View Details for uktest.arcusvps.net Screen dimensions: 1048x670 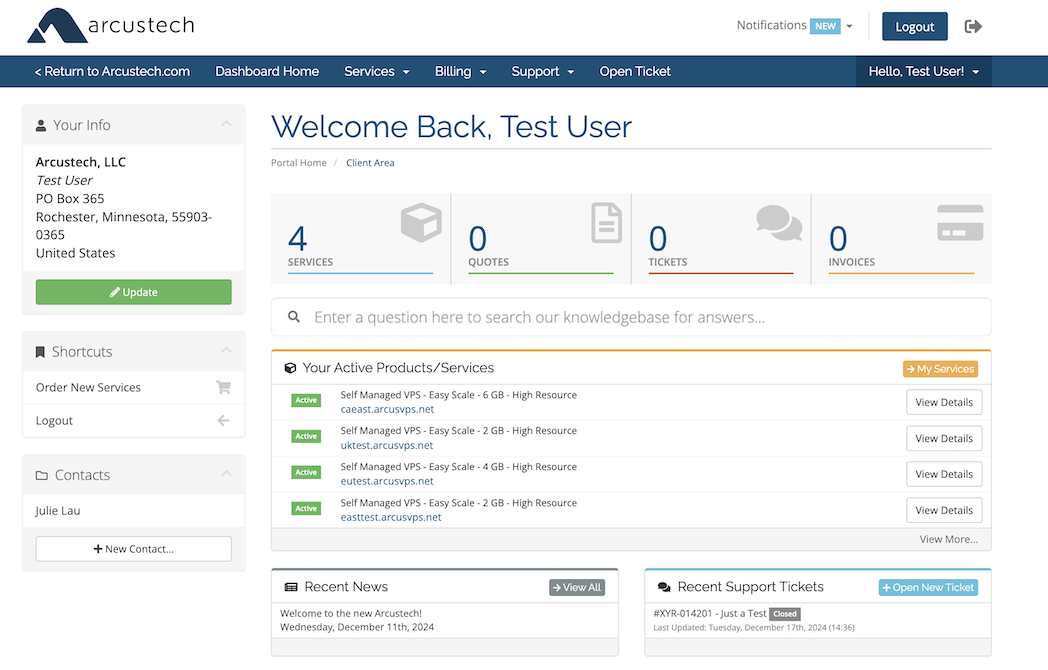pos(944,439)
